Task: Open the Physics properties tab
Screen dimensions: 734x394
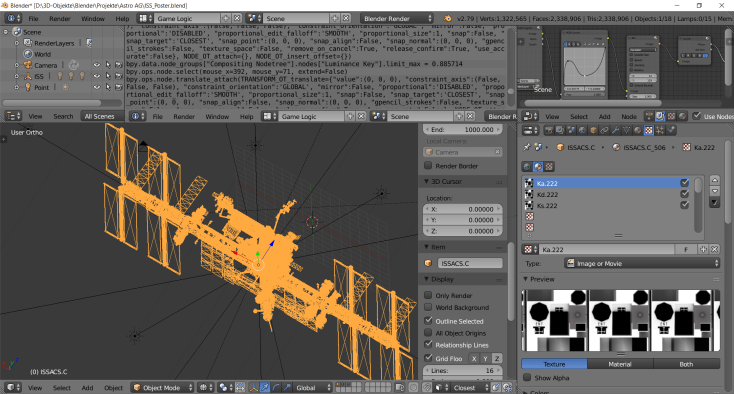Action: pos(671,130)
